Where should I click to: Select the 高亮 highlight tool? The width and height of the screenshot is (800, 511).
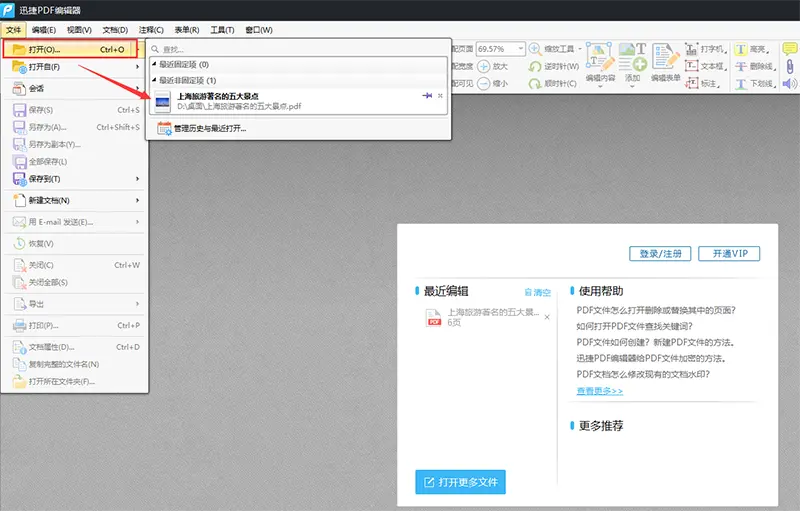coord(752,49)
